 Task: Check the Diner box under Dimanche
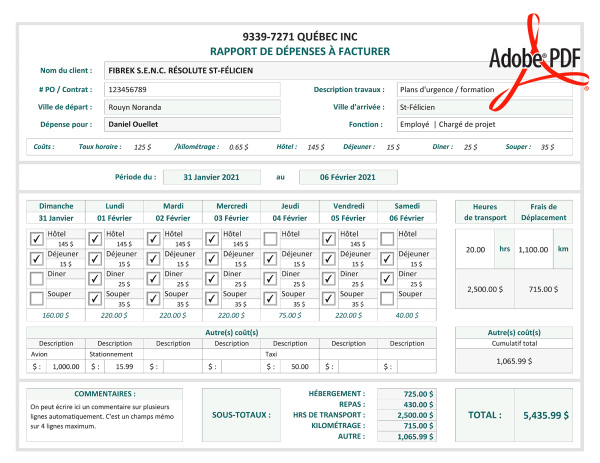37,278
